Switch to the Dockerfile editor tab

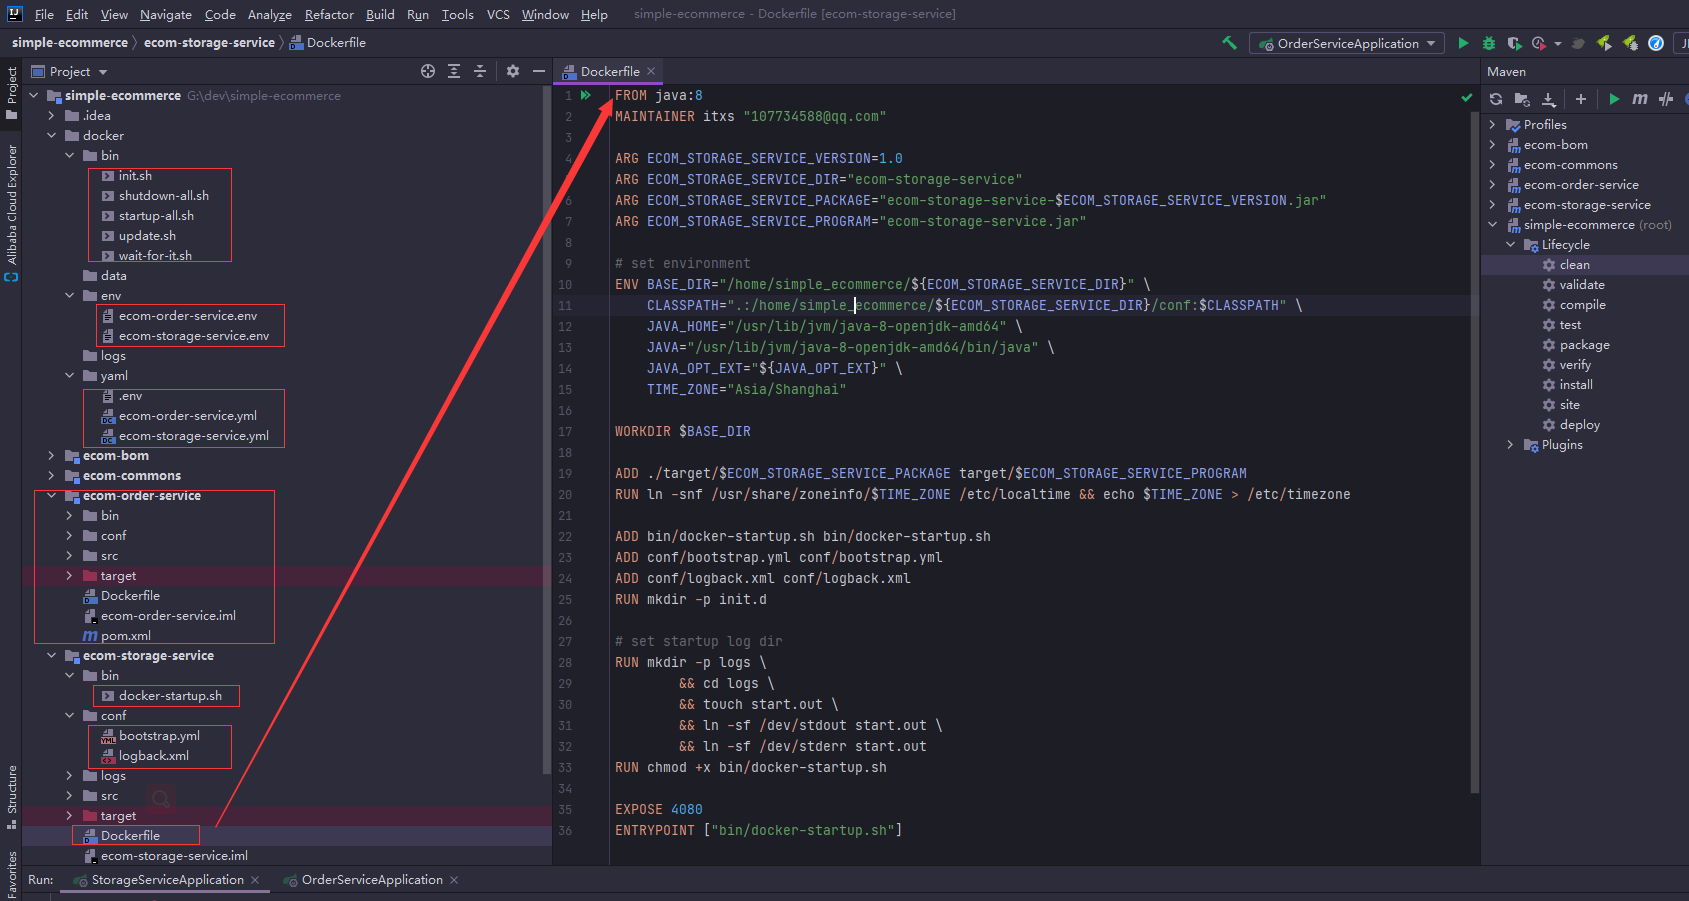click(609, 71)
